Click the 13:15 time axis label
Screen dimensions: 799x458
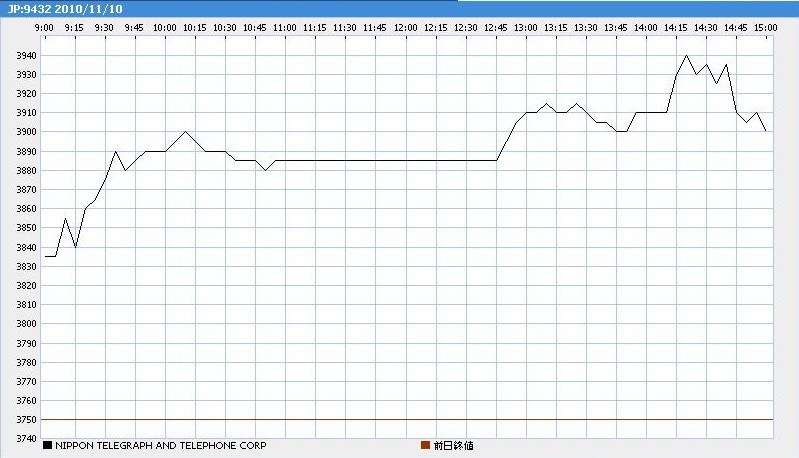[555, 28]
